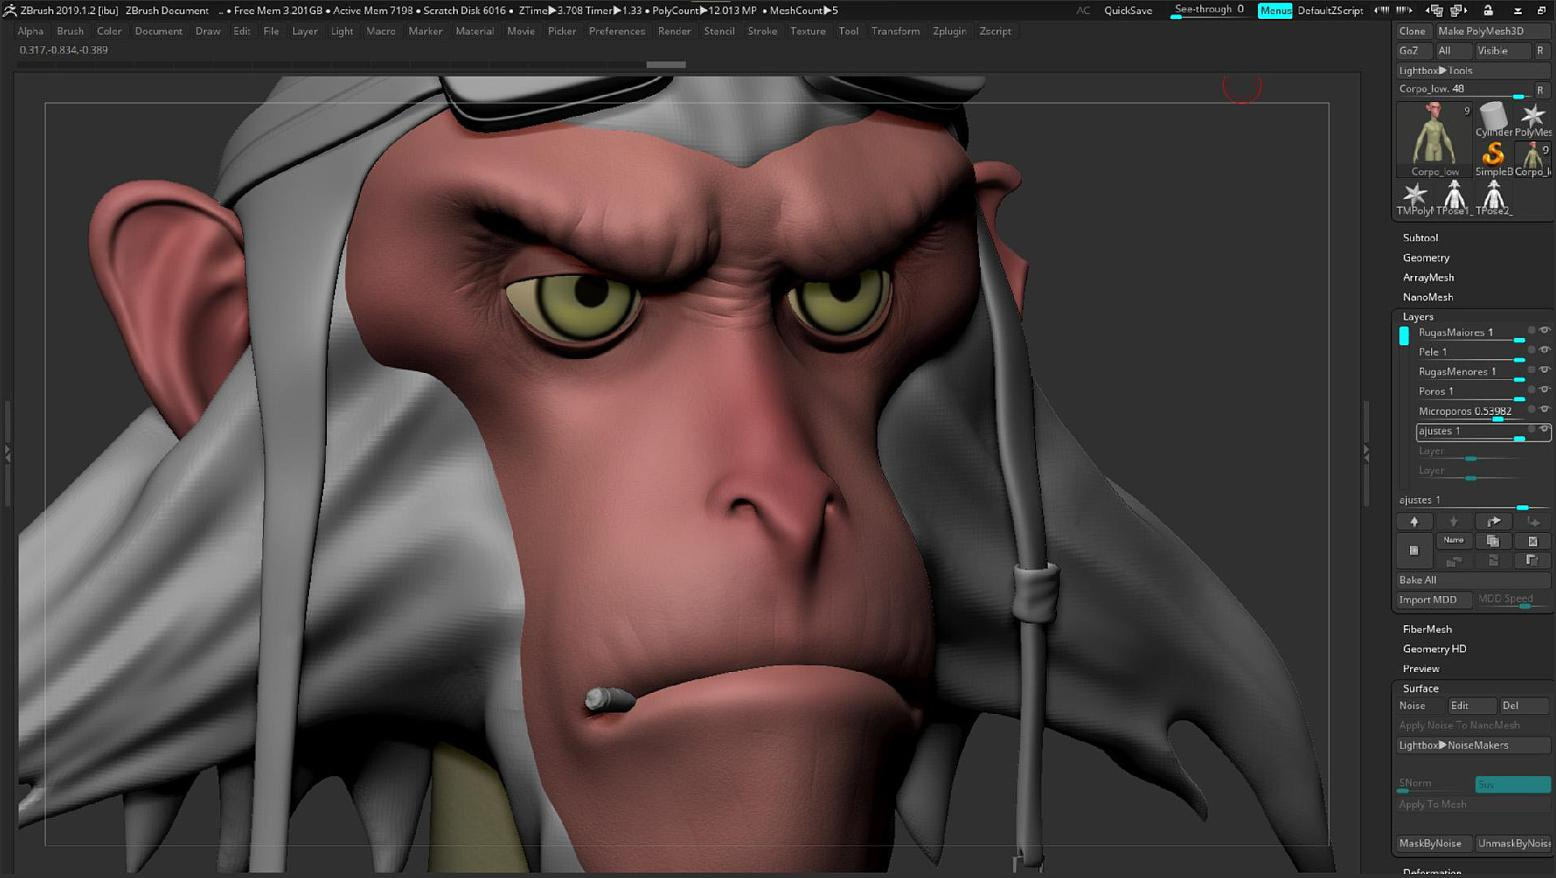Expand the Subtool section
1556x878 pixels.
click(1420, 238)
